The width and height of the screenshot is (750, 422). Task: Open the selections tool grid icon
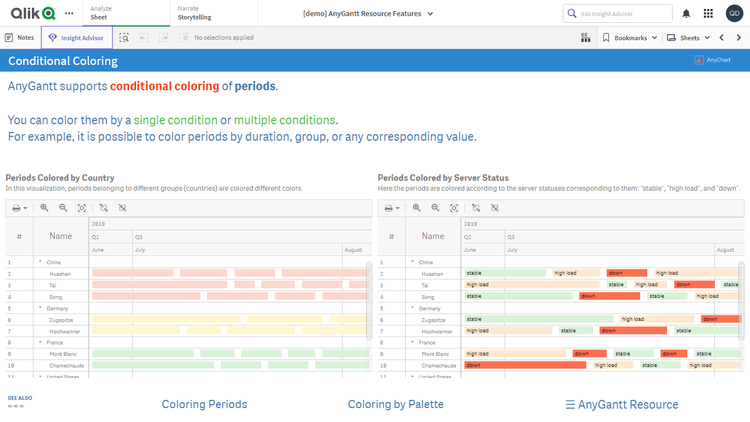coord(585,37)
